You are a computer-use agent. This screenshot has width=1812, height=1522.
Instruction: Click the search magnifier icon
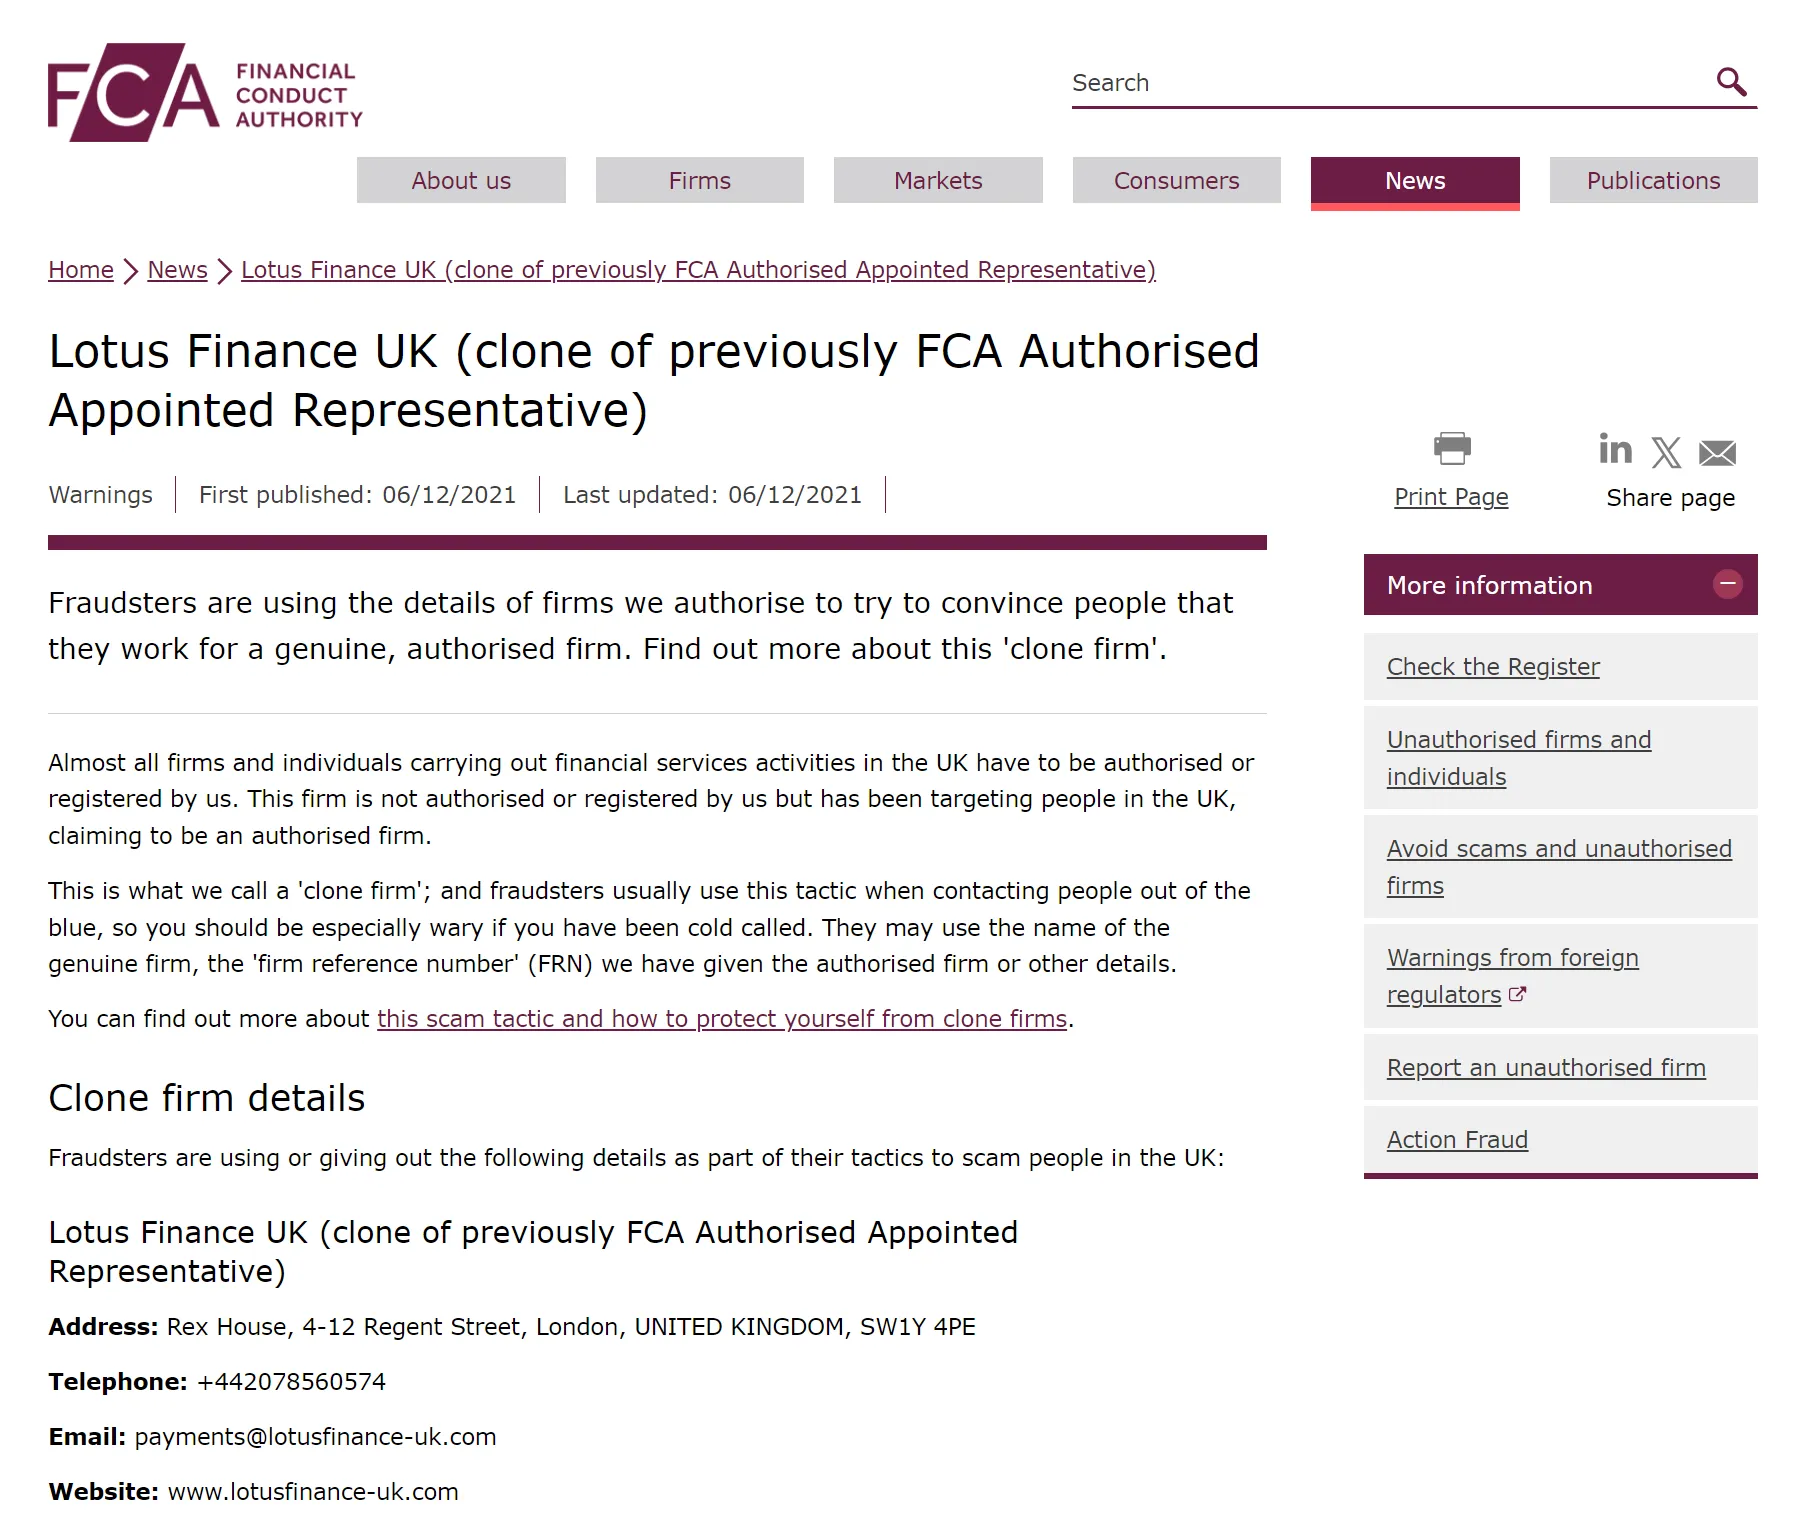[1731, 82]
